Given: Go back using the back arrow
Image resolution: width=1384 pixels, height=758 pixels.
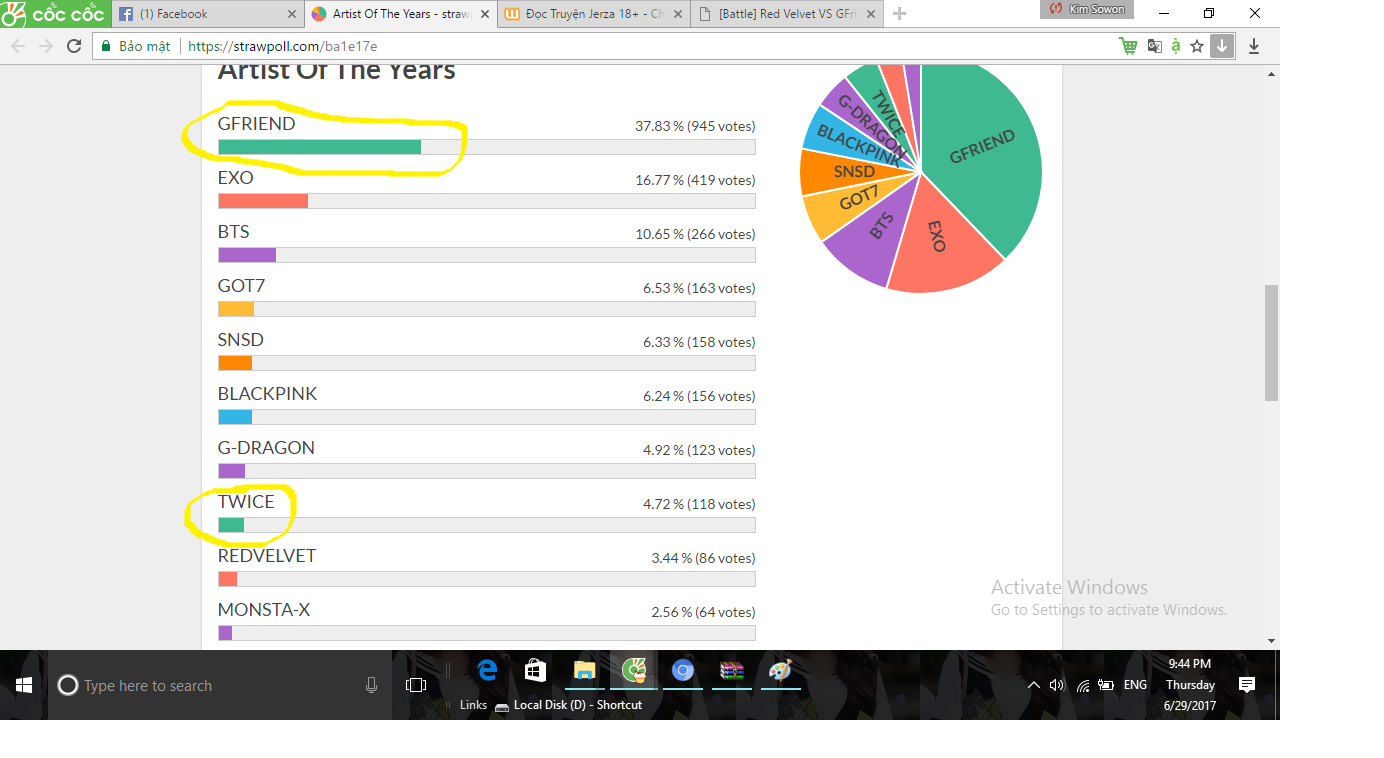Looking at the screenshot, I should pyautogui.click(x=18, y=46).
